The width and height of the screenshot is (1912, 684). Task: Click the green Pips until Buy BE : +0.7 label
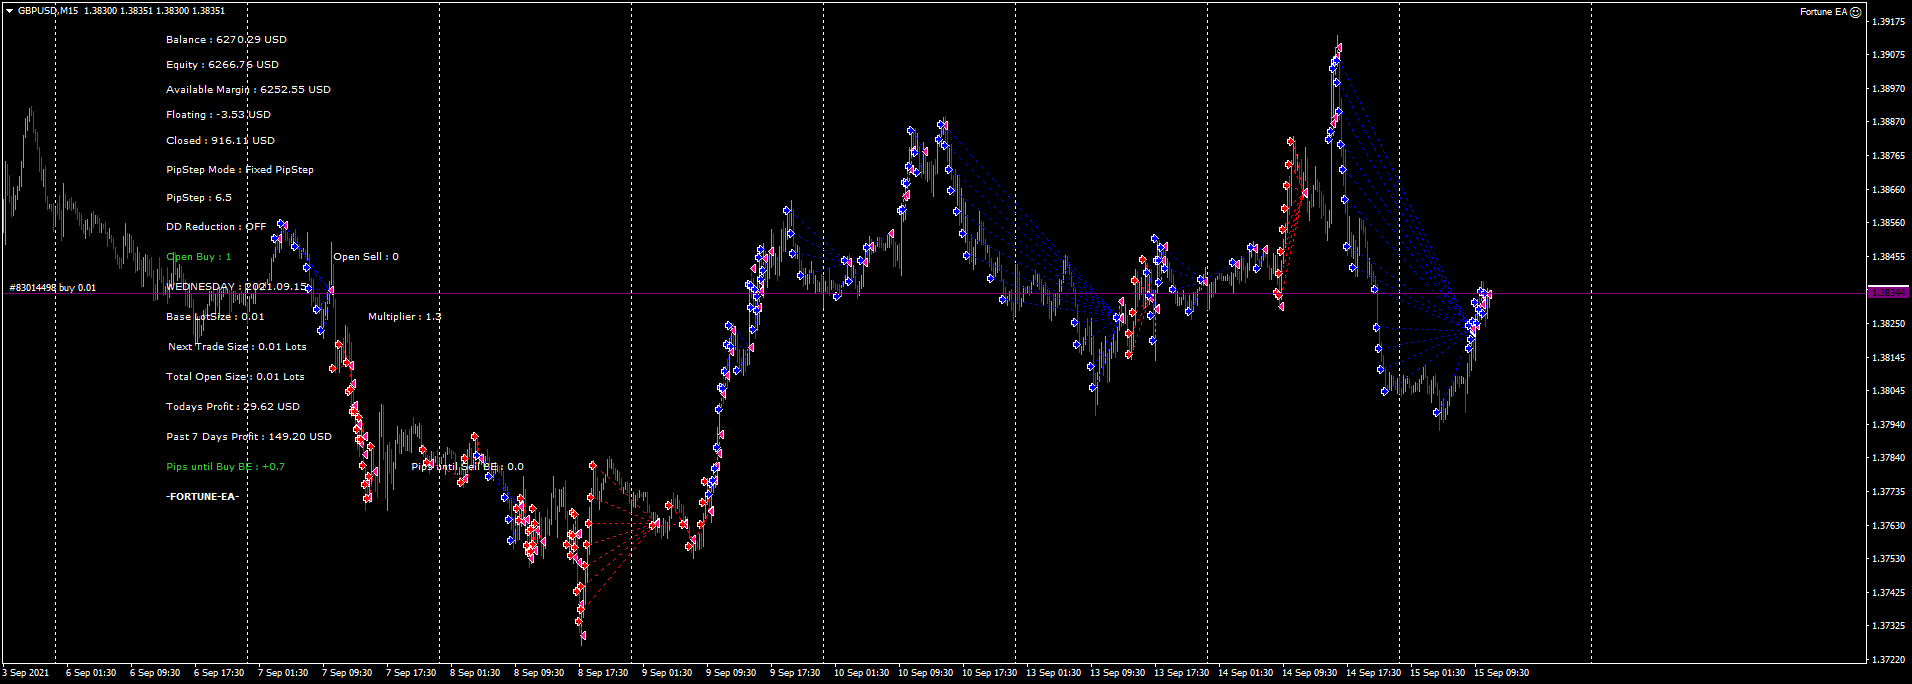225,467
